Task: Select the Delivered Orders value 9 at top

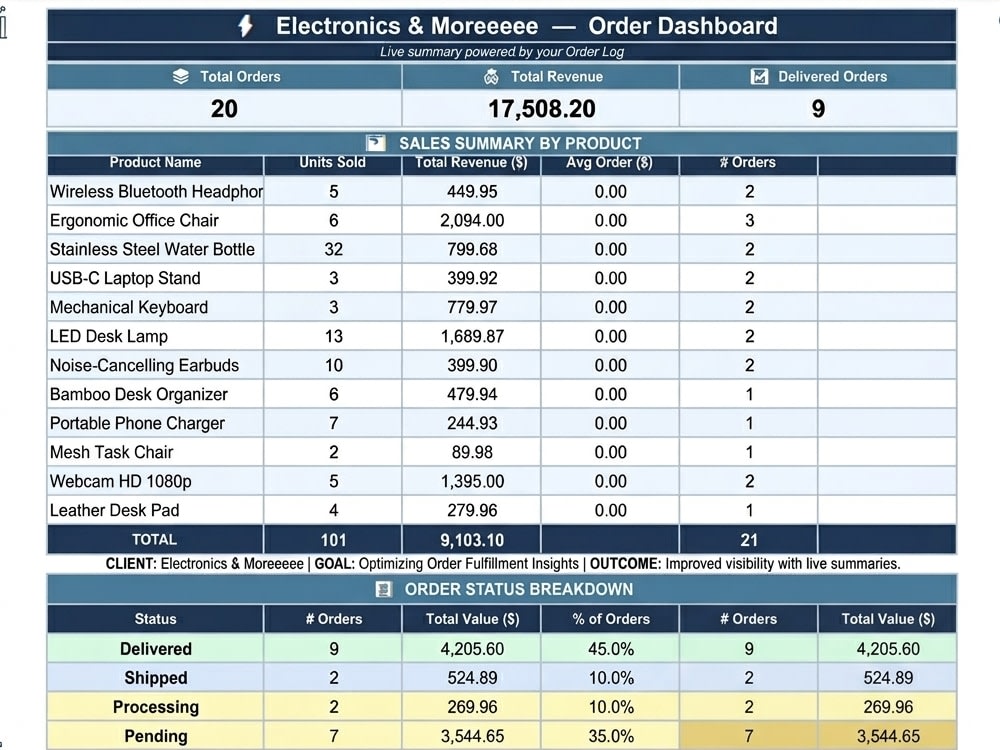Action: [x=818, y=108]
